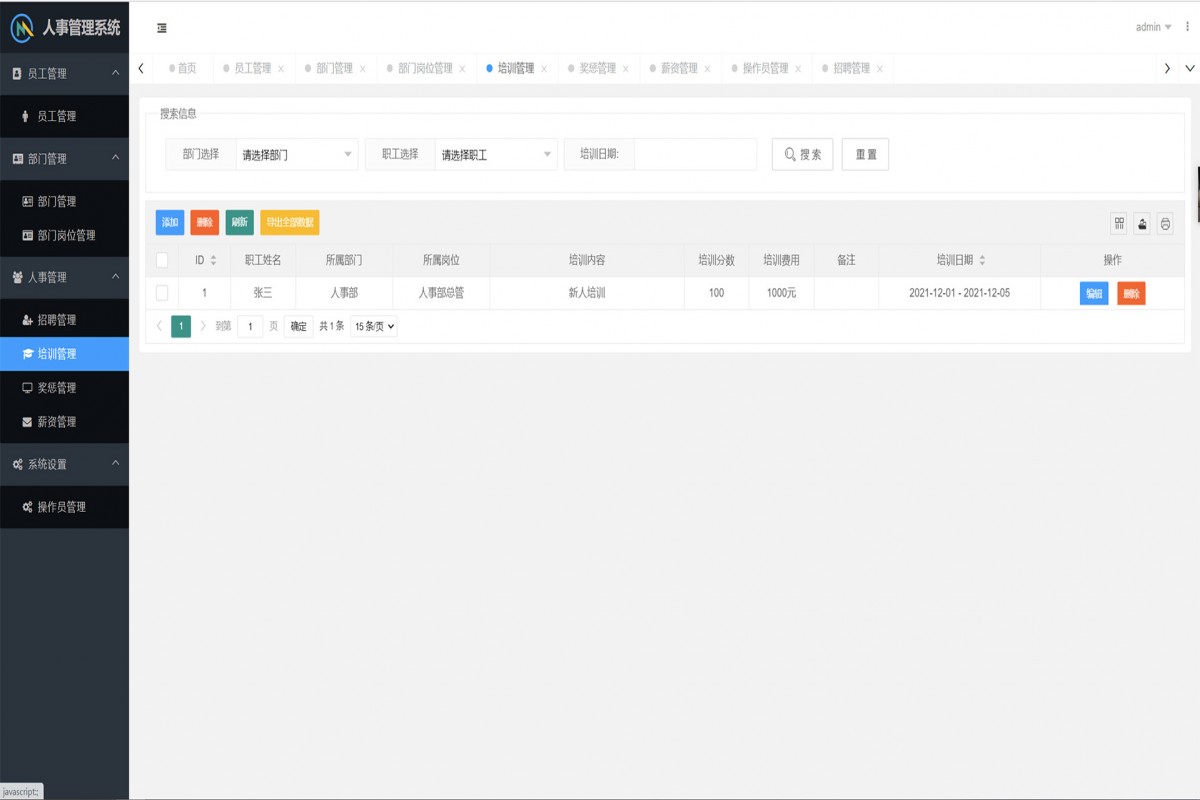The image size is (1200, 800).
Task: Switch to the 薪资管理 tab
Action: [x=680, y=69]
